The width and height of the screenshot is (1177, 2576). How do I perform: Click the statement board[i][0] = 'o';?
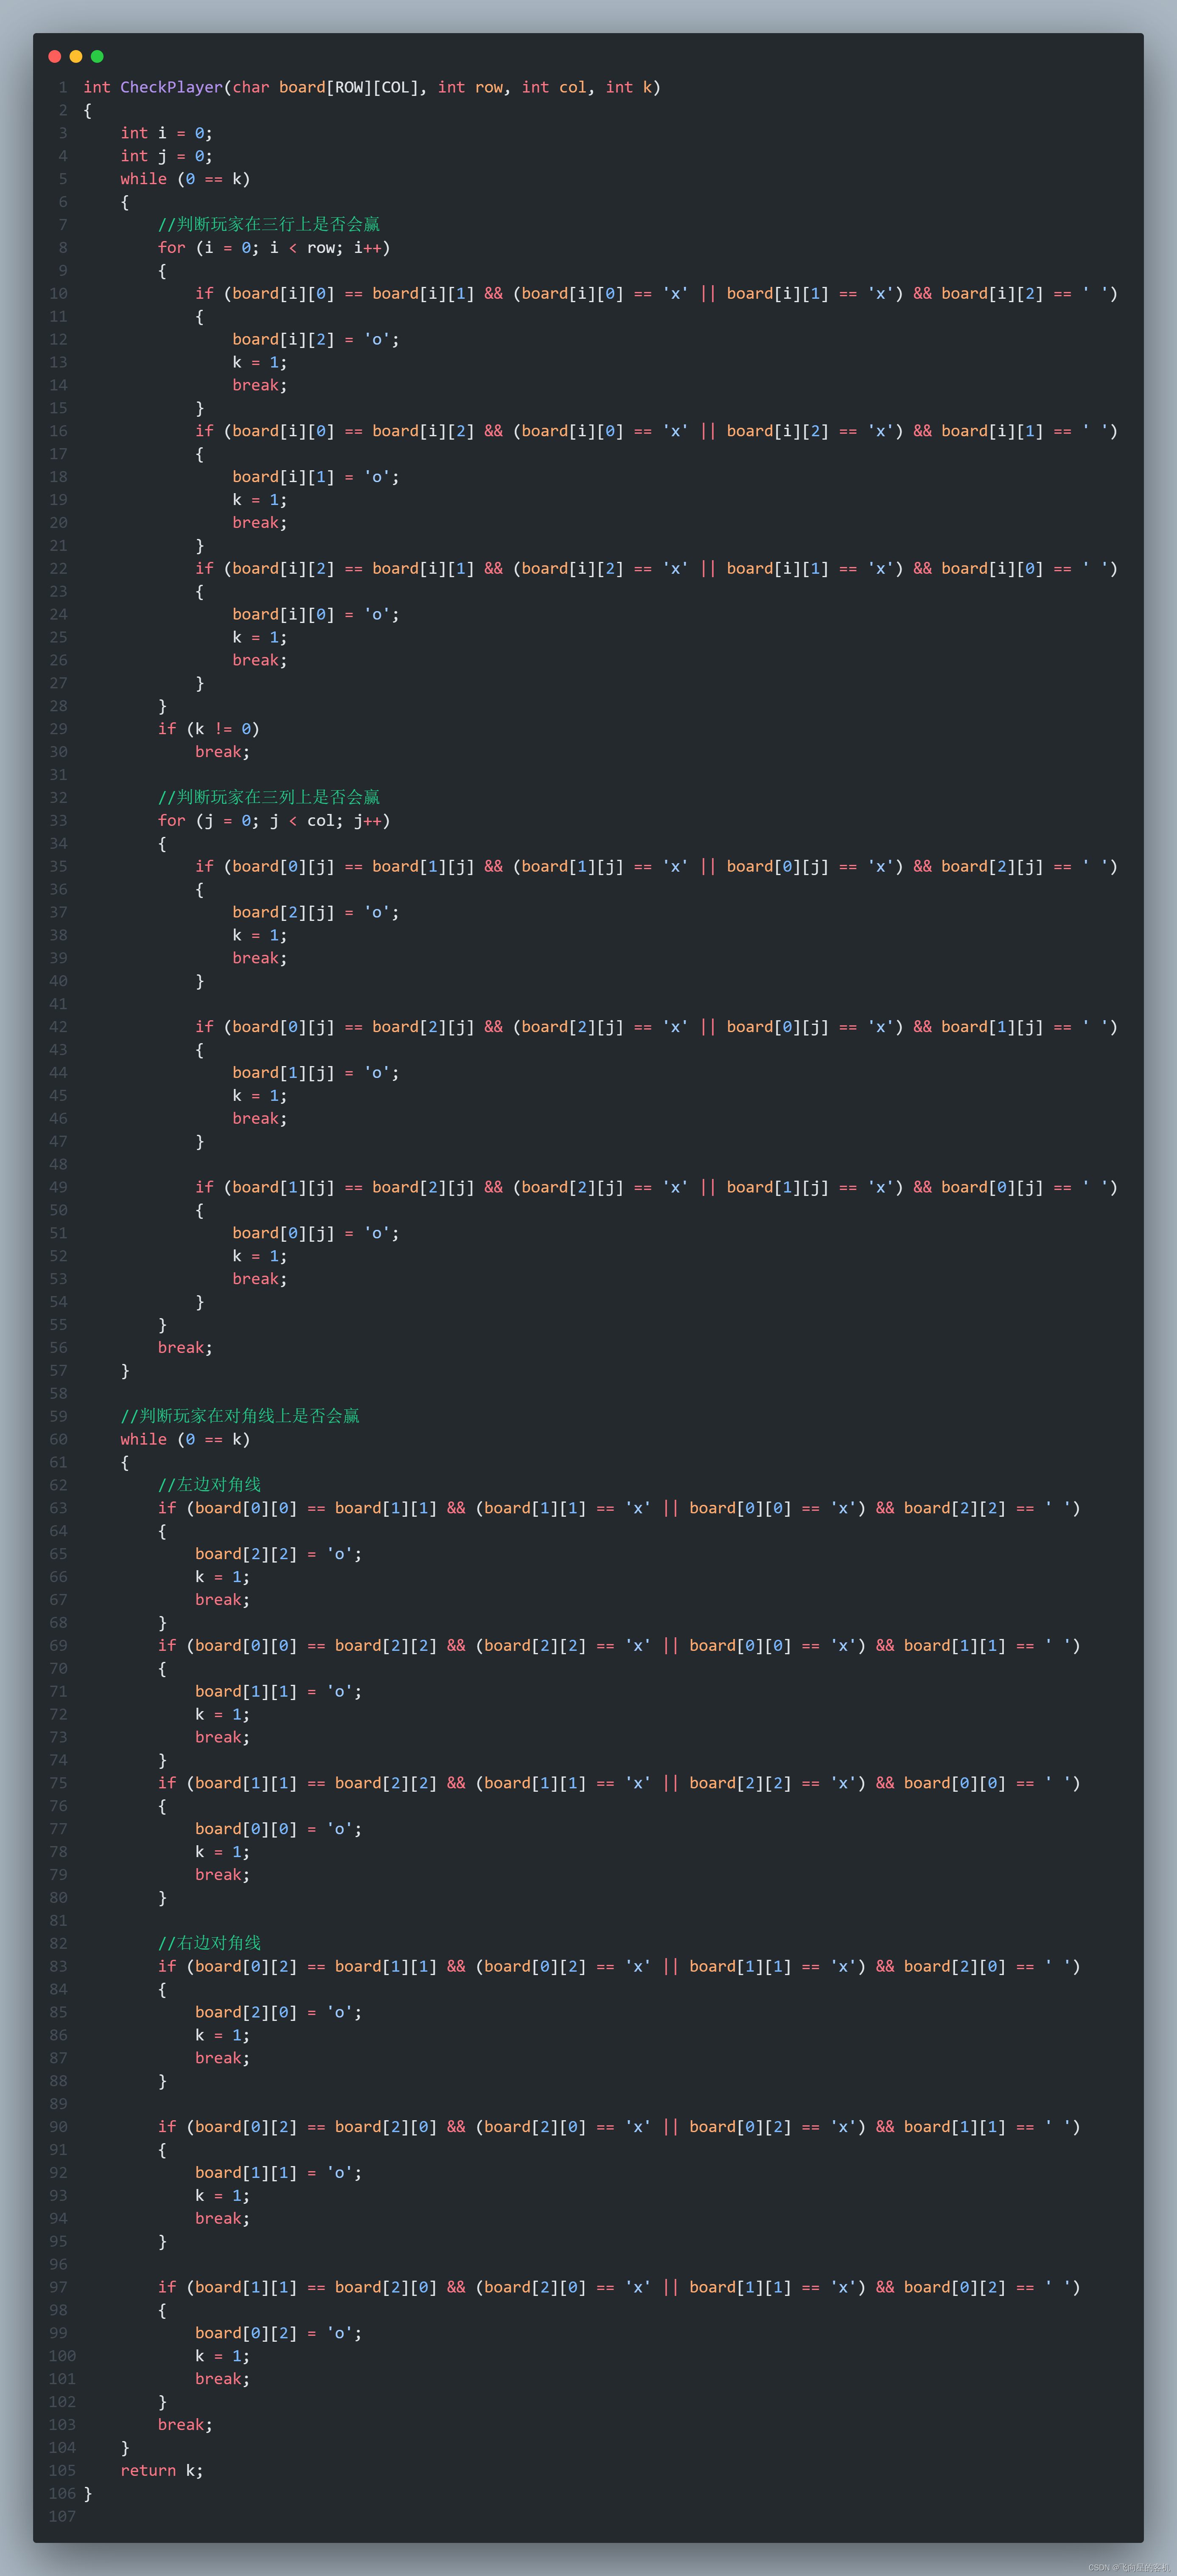(316, 614)
